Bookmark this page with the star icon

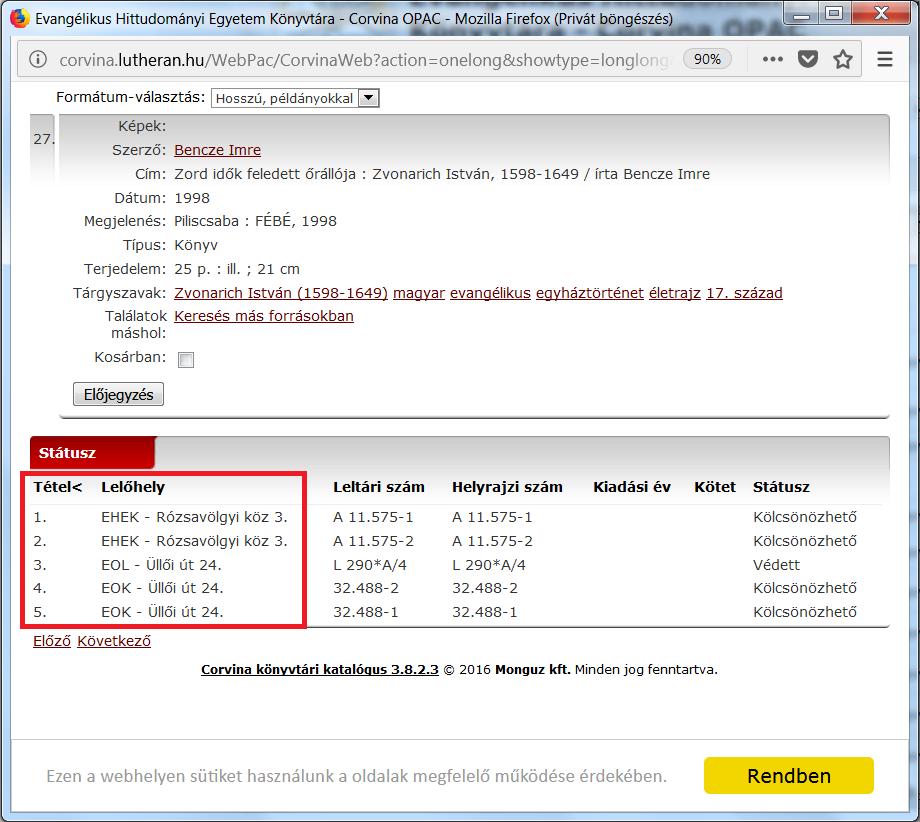point(843,59)
